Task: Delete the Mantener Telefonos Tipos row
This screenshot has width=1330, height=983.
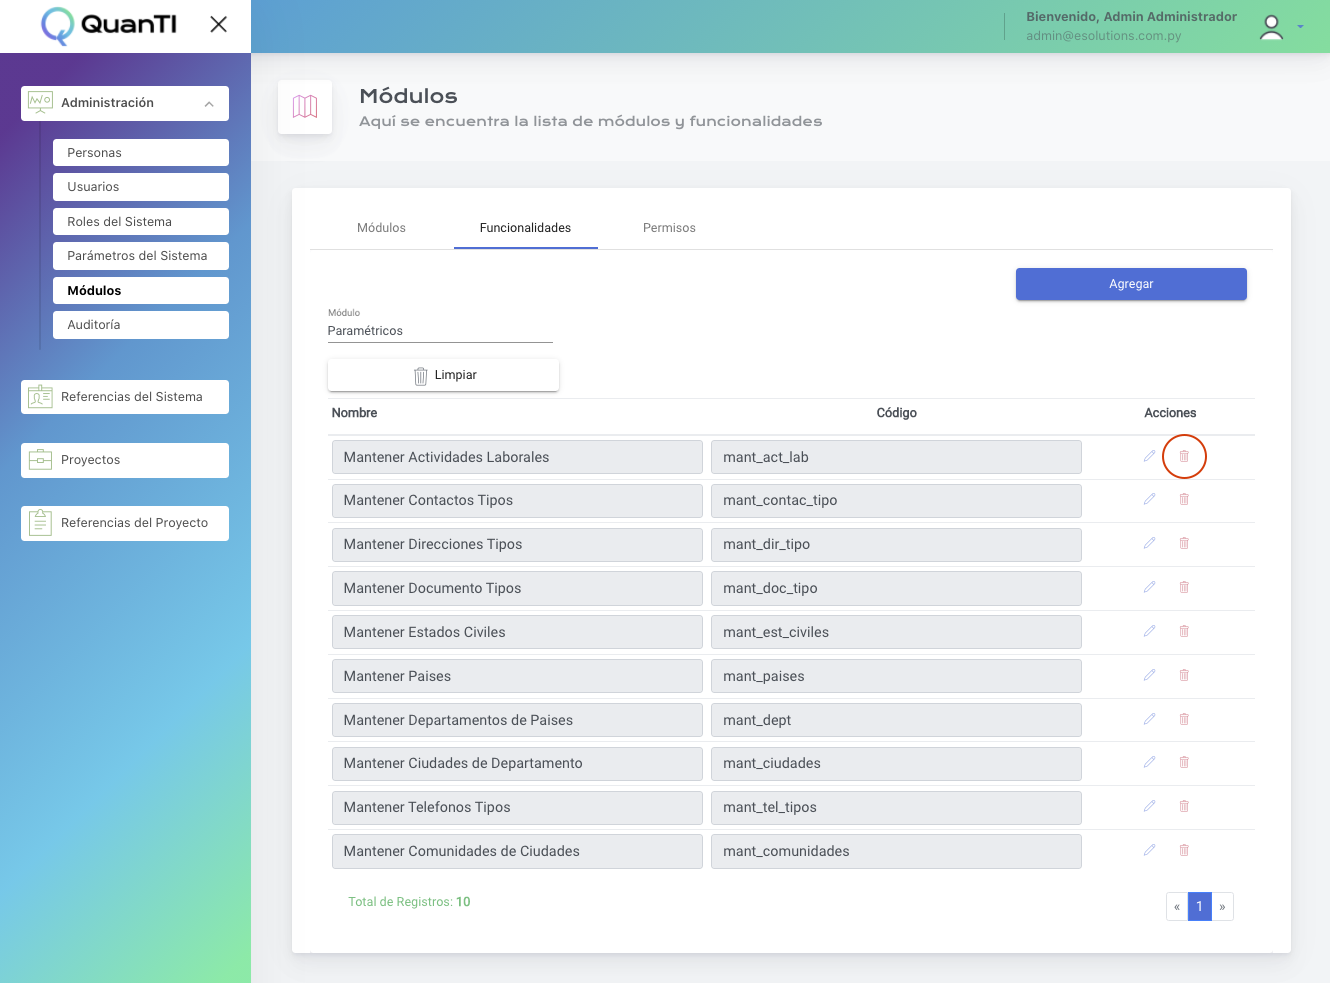Action: [1184, 806]
